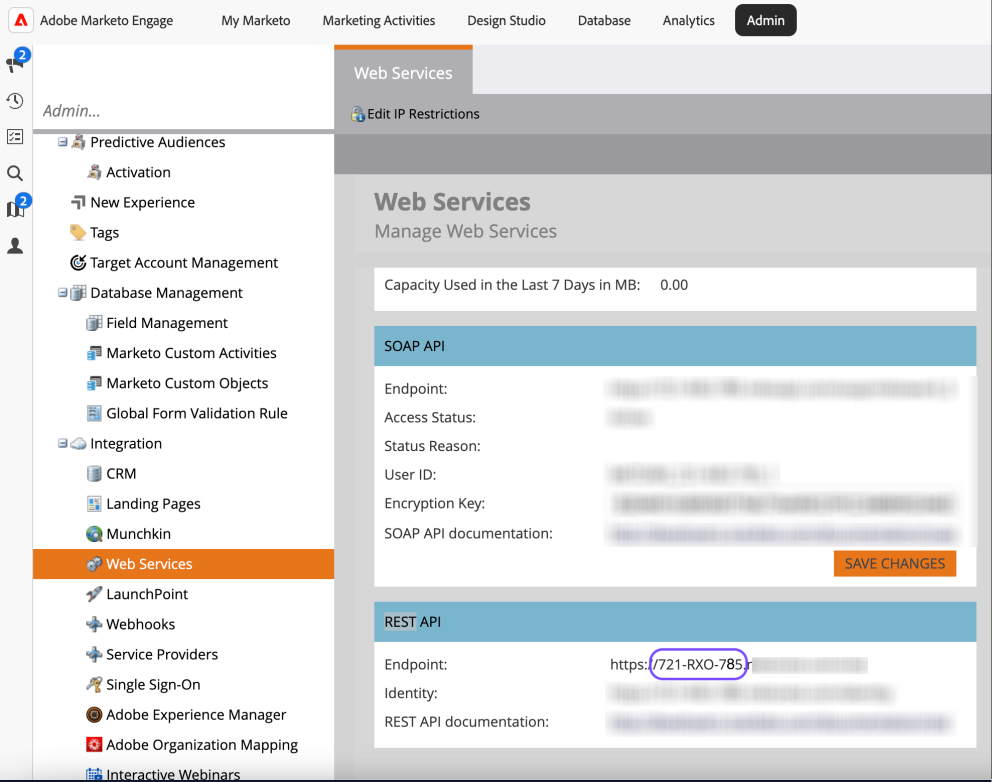Image resolution: width=992 pixels, height=782 pixels.
Task: Click the New Experience icon
Action: 78,202
